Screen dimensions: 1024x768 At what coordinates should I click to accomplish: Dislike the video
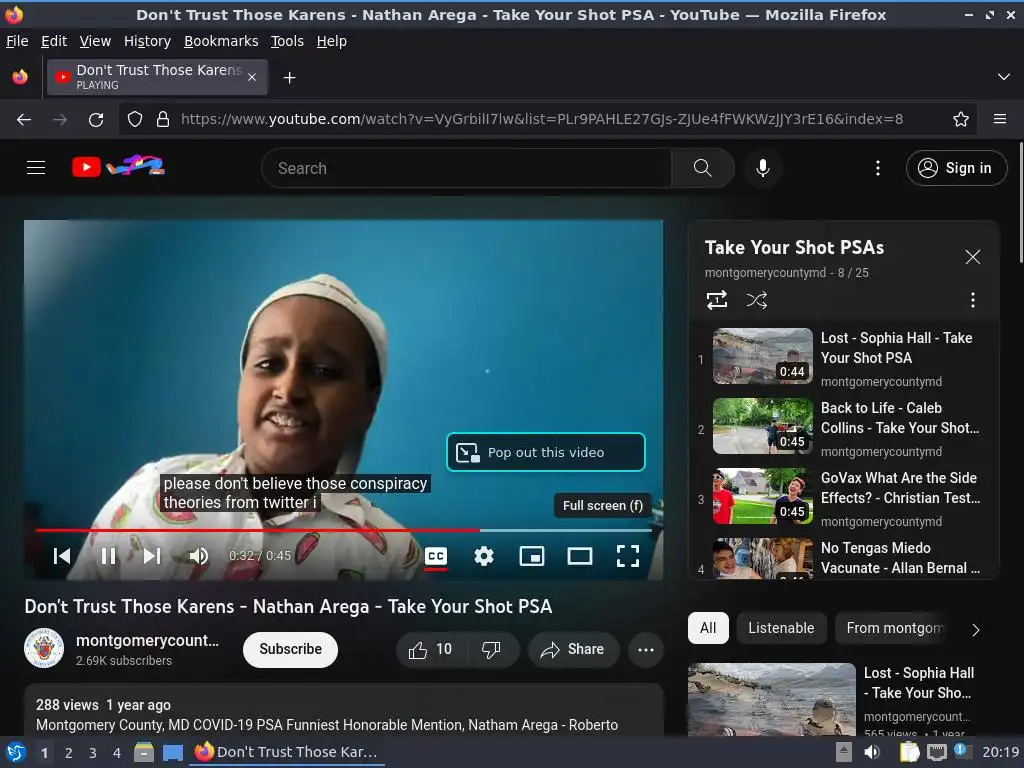pyautogui.click(x=491, y=649)
